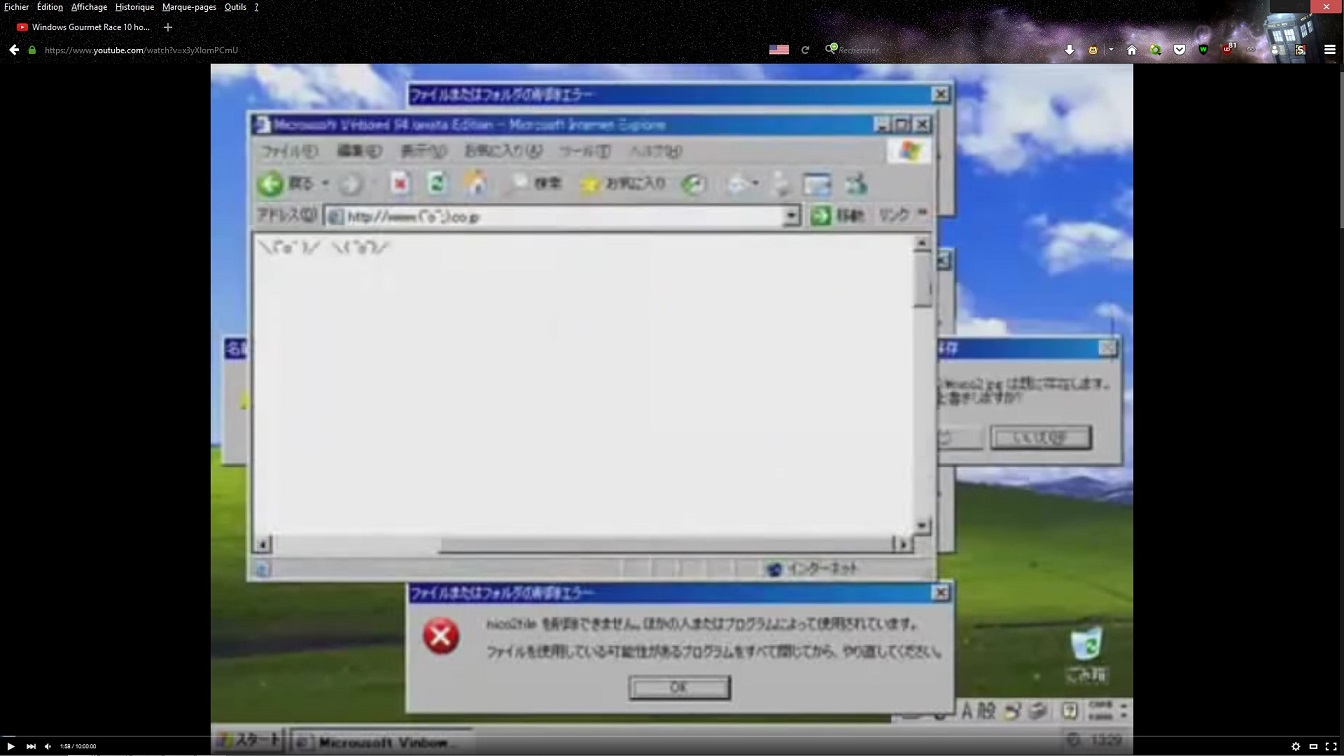Click the Recycle Bin icon on XP desktop
Screen dimensions: 1344x756
pos(1086,644)
